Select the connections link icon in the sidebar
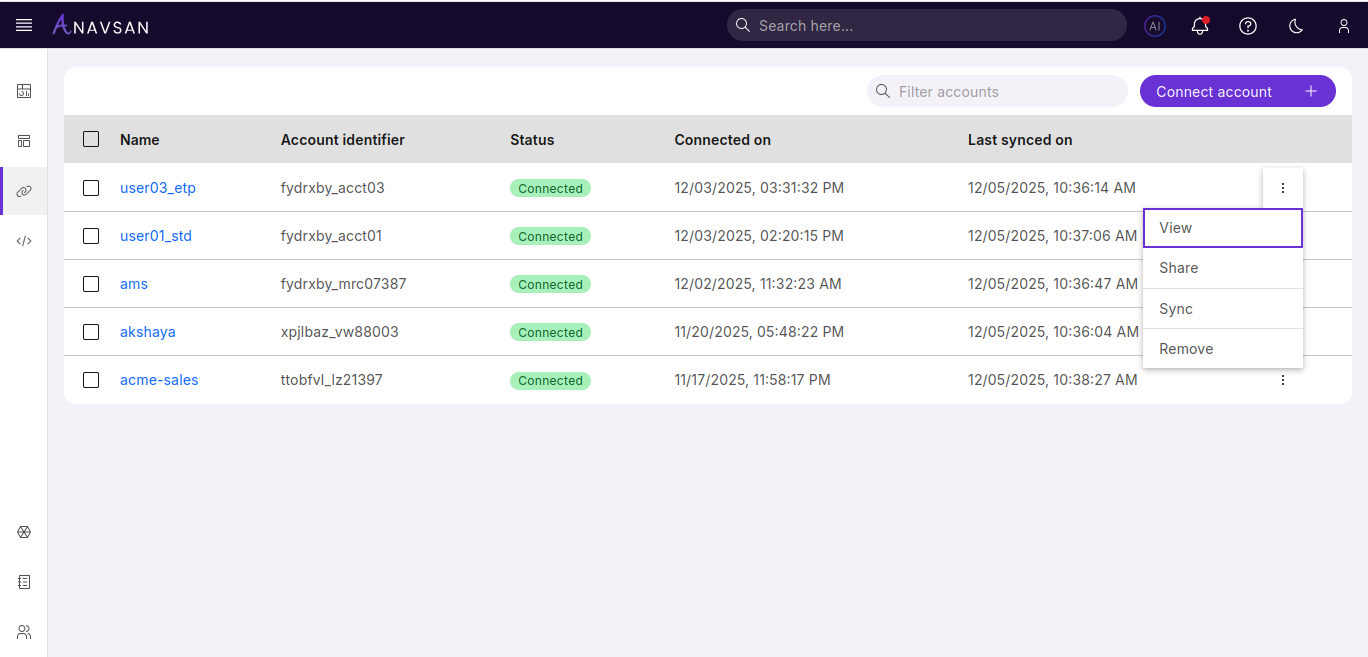 click(x=23, y=190)
